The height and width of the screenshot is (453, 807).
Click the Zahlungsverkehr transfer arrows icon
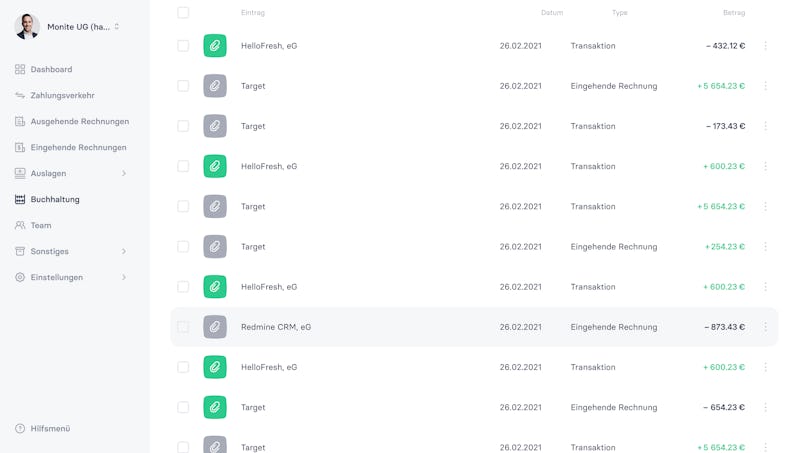(20, 95)
